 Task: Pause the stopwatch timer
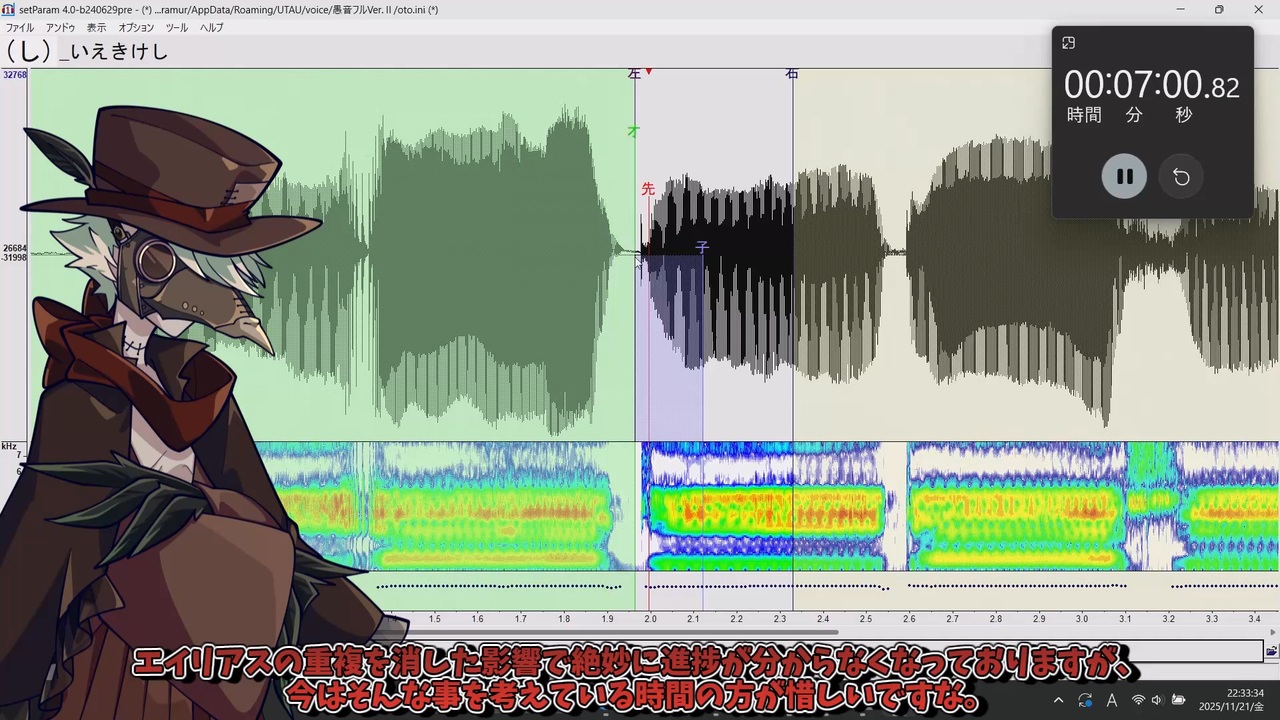[1124, 177]
